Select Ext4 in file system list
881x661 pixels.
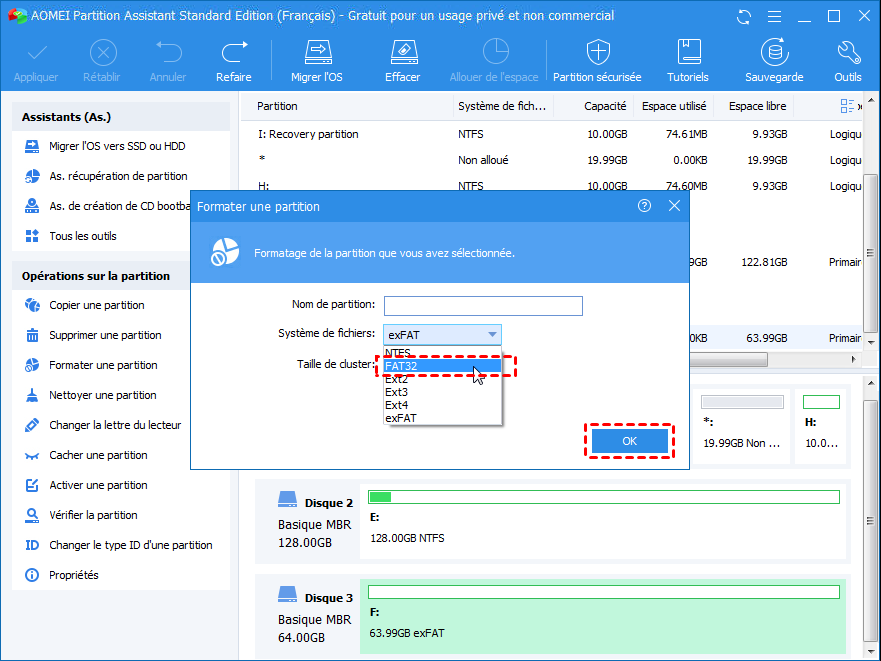442,405
